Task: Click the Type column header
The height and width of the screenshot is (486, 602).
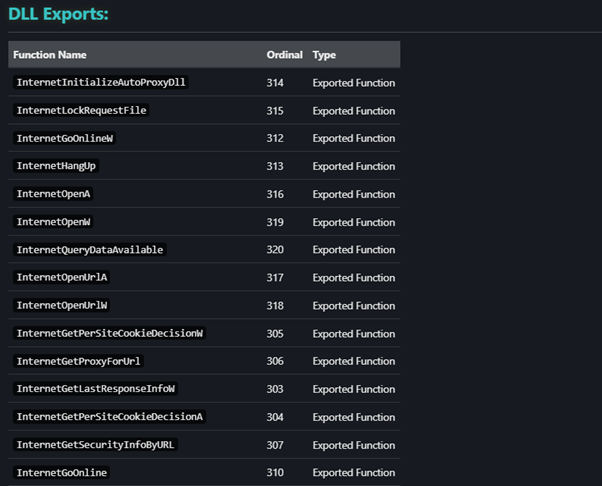Action: [x=324, y=55]
